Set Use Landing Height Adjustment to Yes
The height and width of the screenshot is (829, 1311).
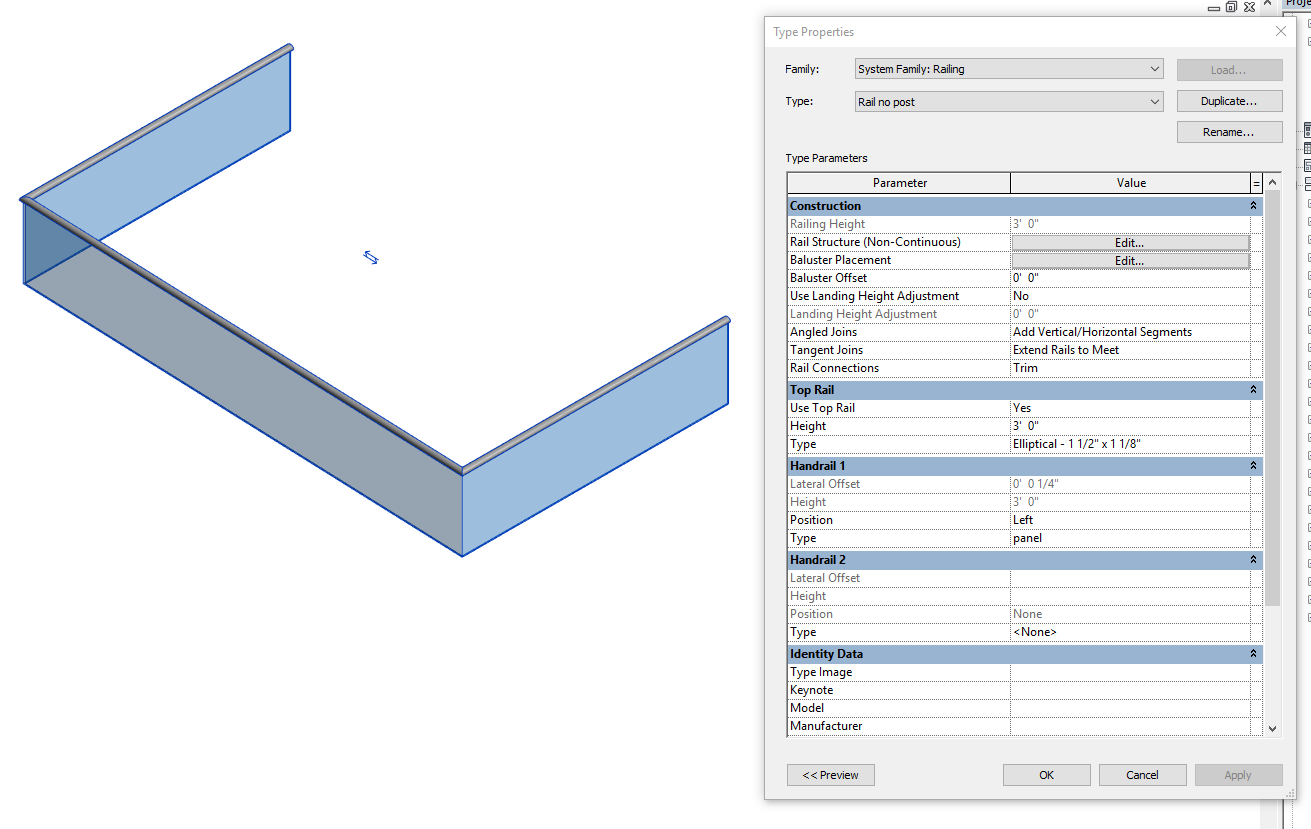click(1130, 295)
